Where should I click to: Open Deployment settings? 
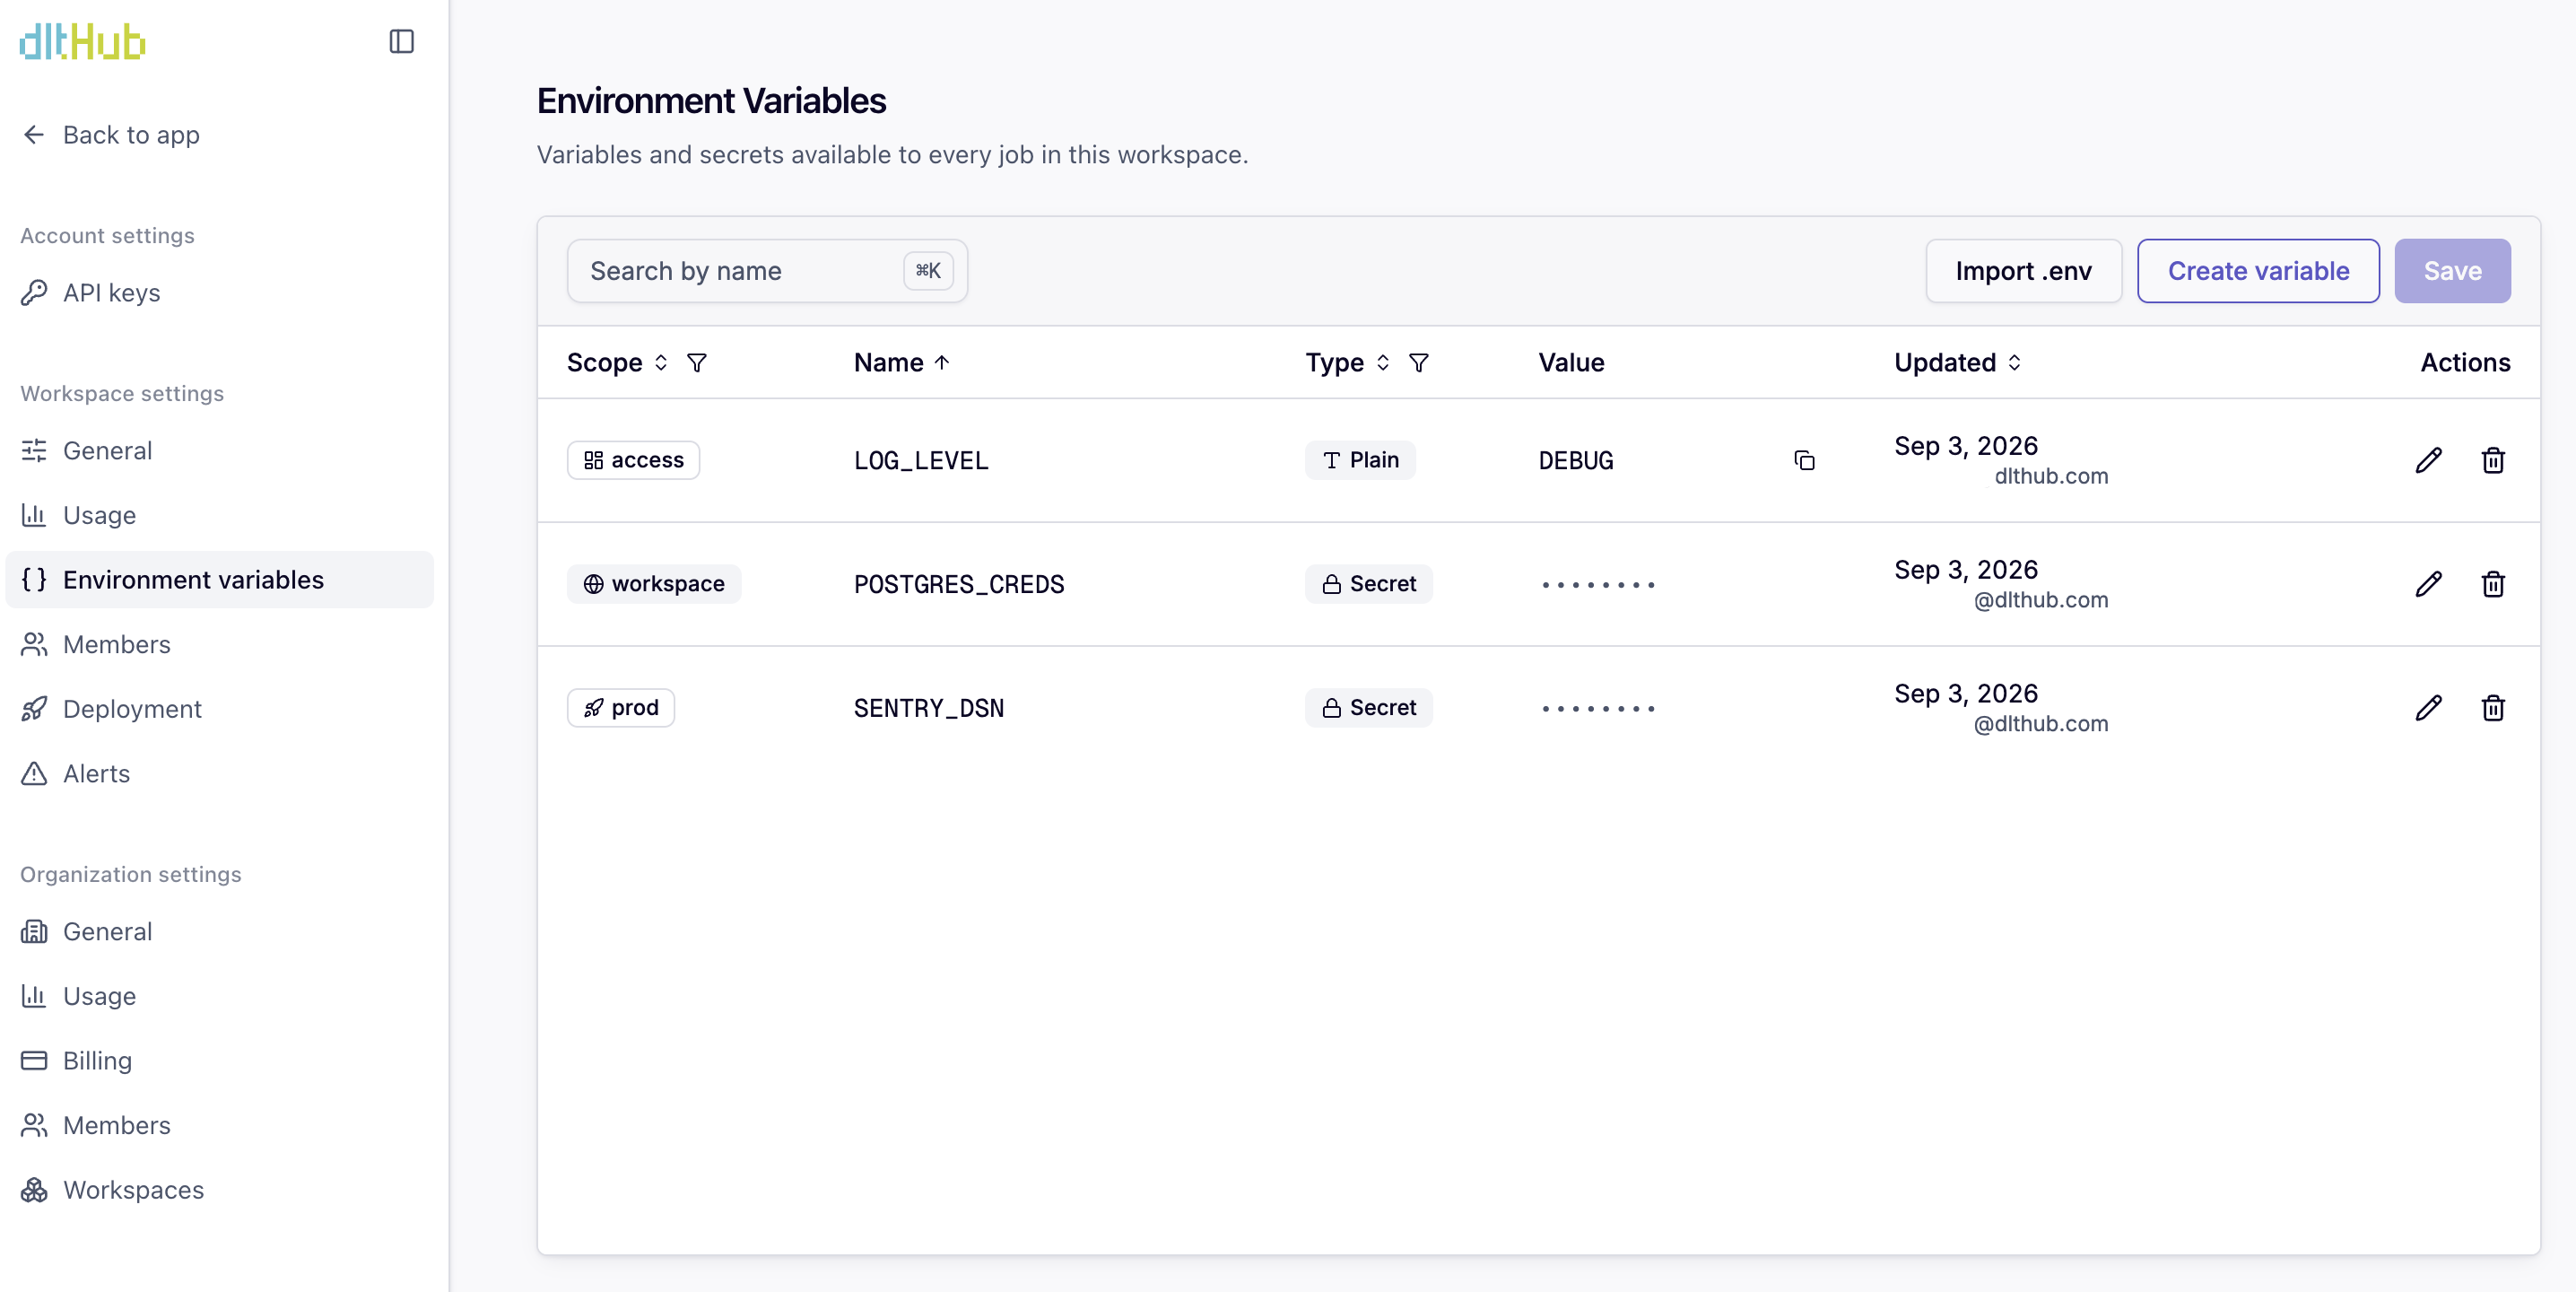click(220, 709)
